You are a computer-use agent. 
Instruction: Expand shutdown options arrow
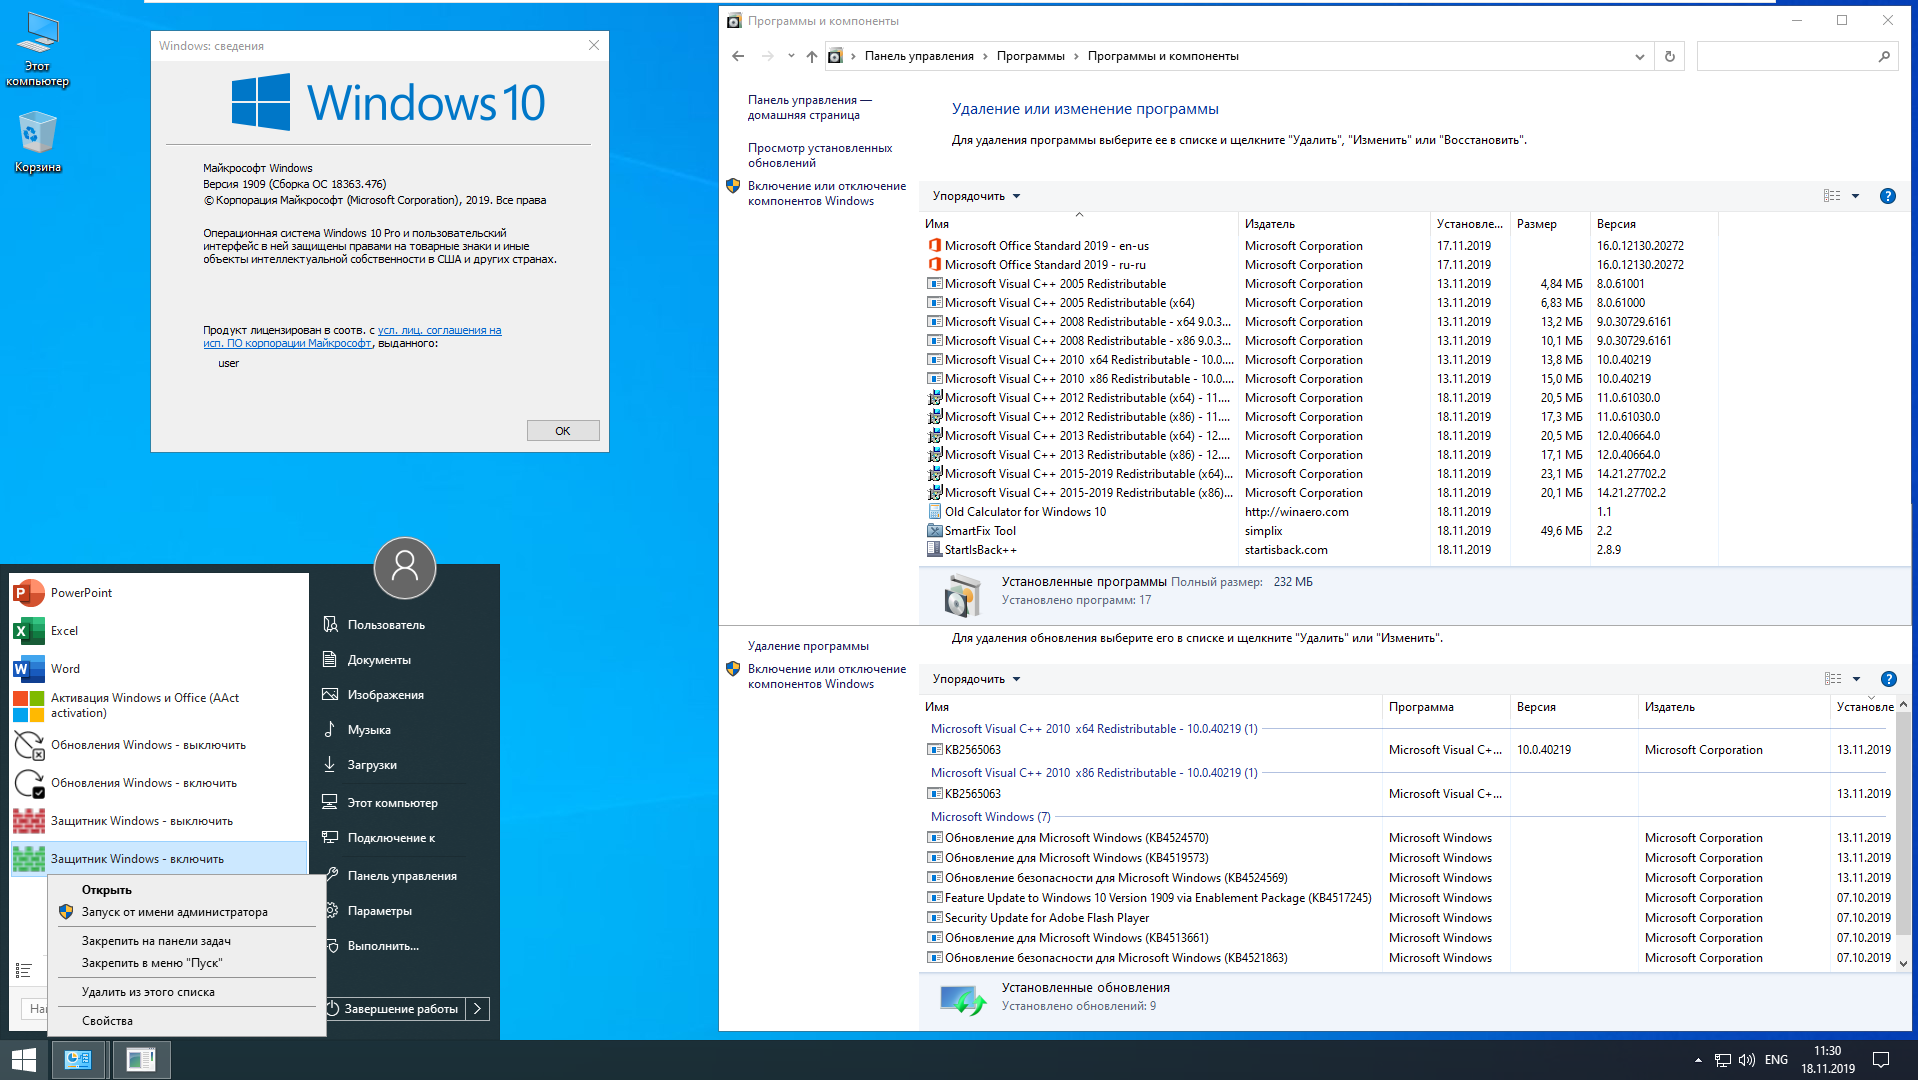478,1008
